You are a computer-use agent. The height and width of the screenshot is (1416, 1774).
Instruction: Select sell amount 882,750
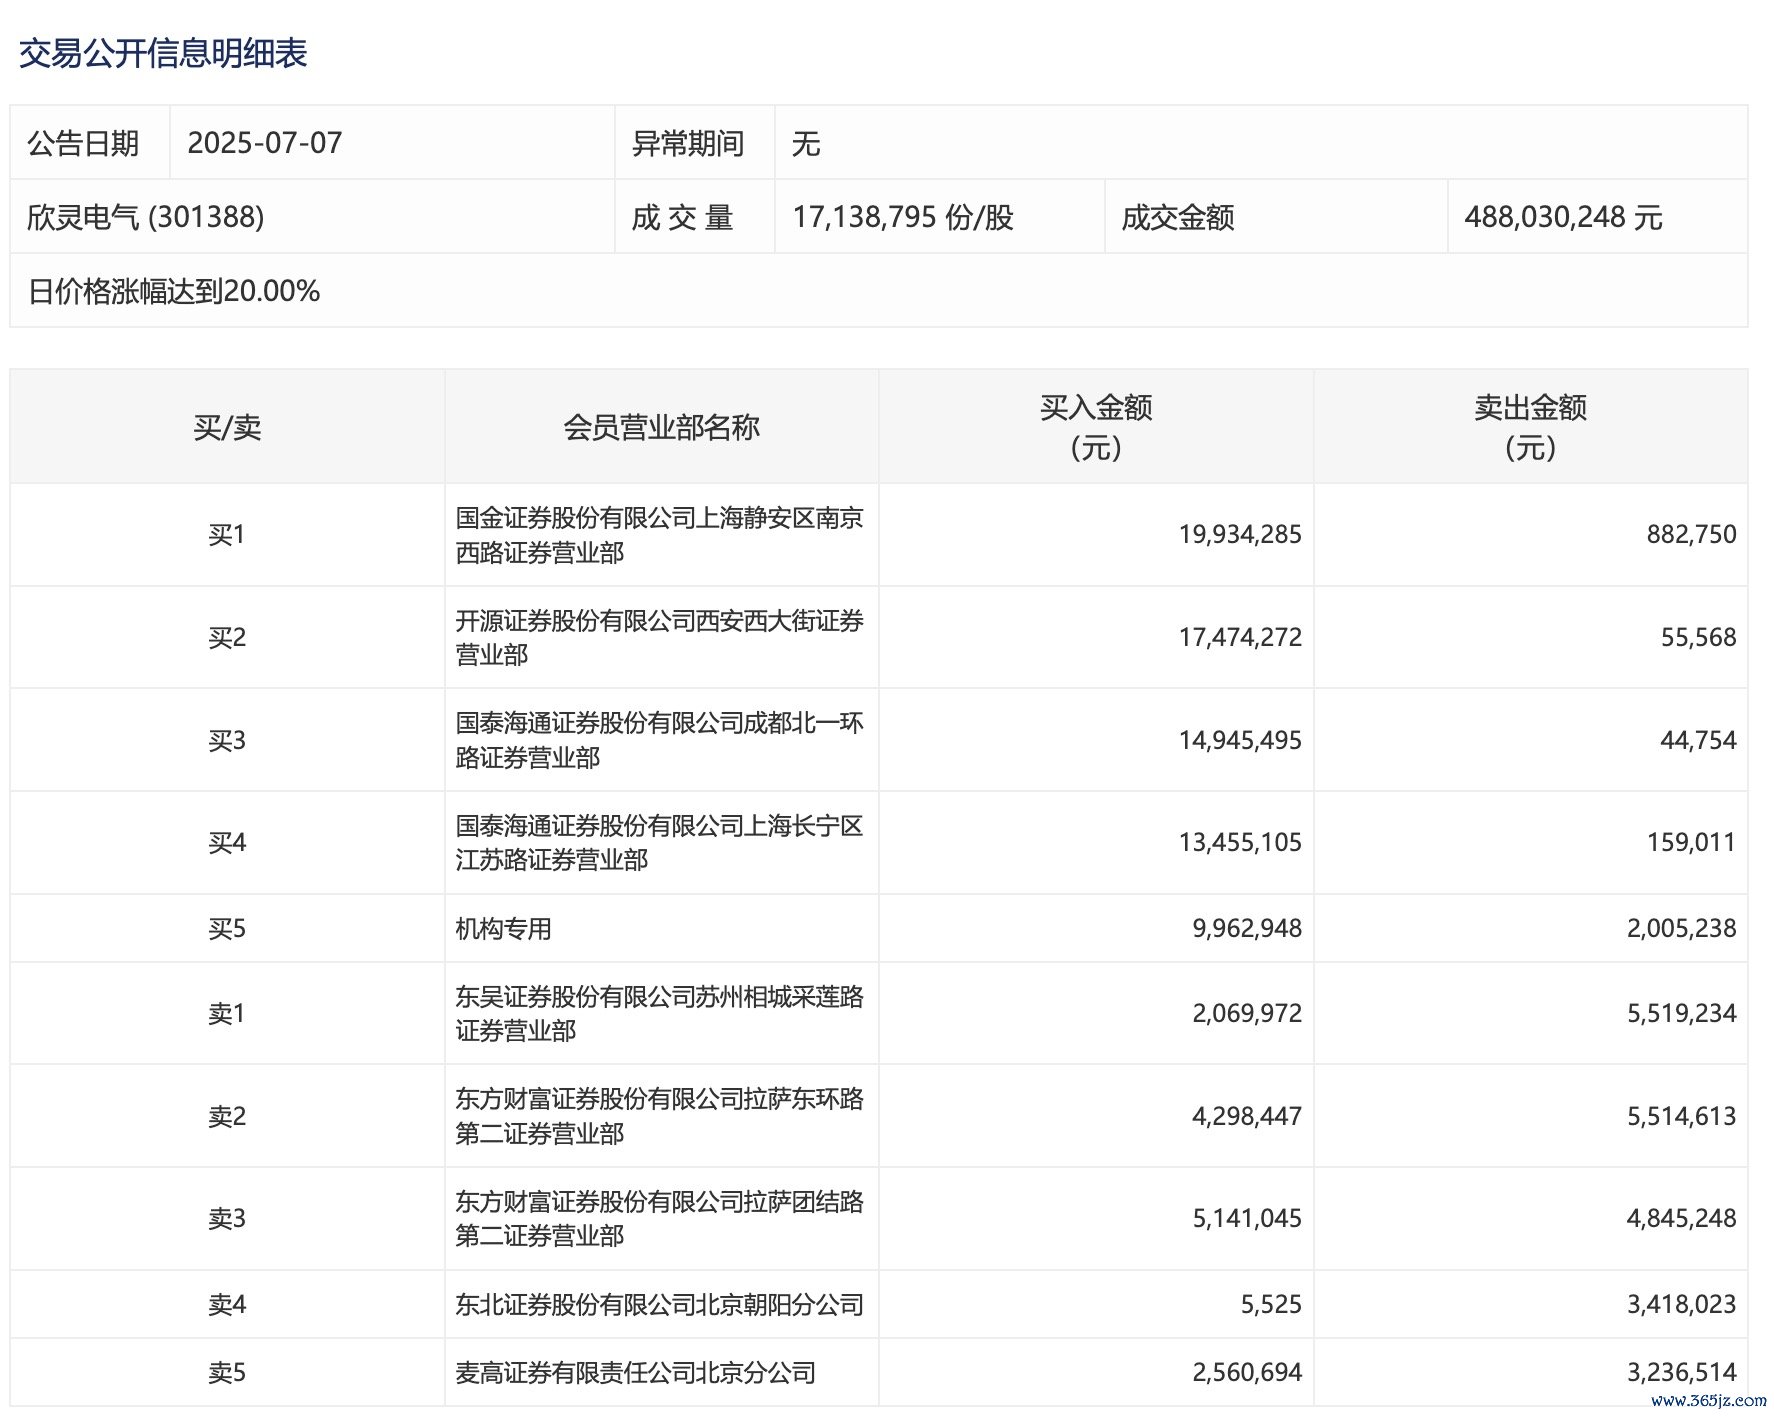(1692, 535)
